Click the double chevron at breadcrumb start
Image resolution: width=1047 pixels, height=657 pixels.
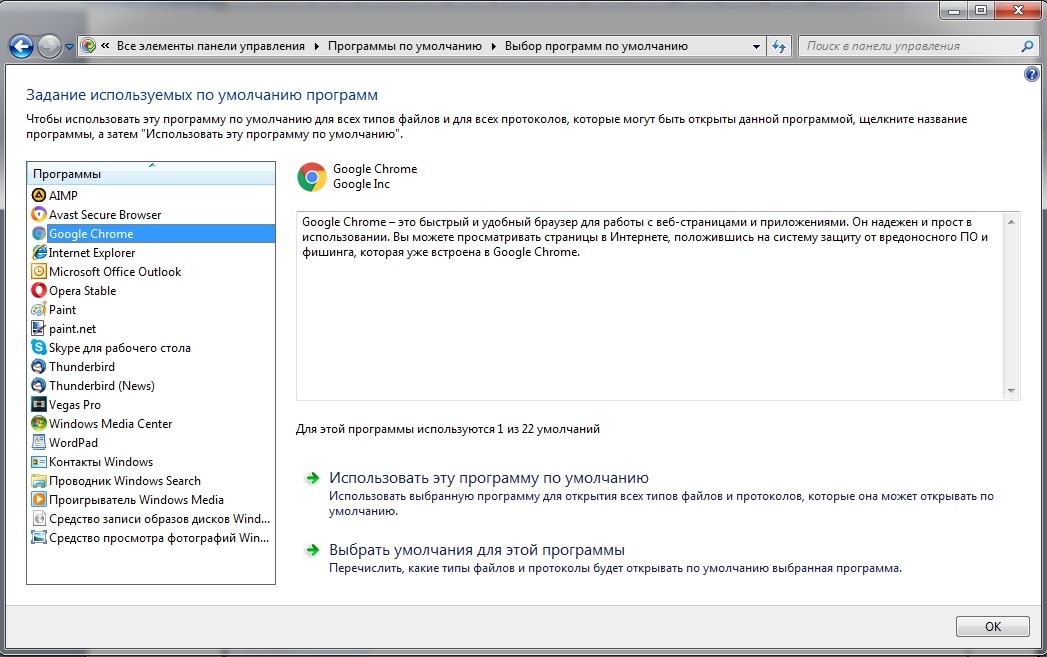(x=106, y=46)
